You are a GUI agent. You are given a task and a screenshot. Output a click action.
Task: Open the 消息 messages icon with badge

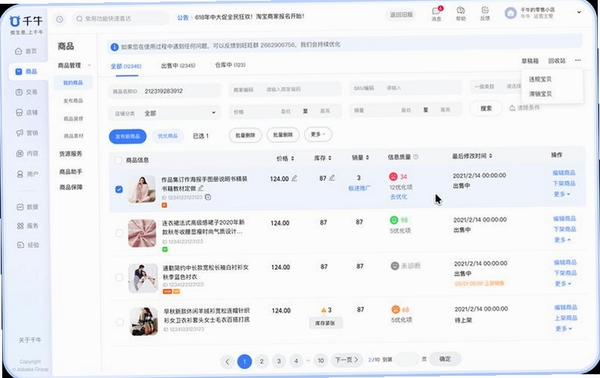coord(436,11)
